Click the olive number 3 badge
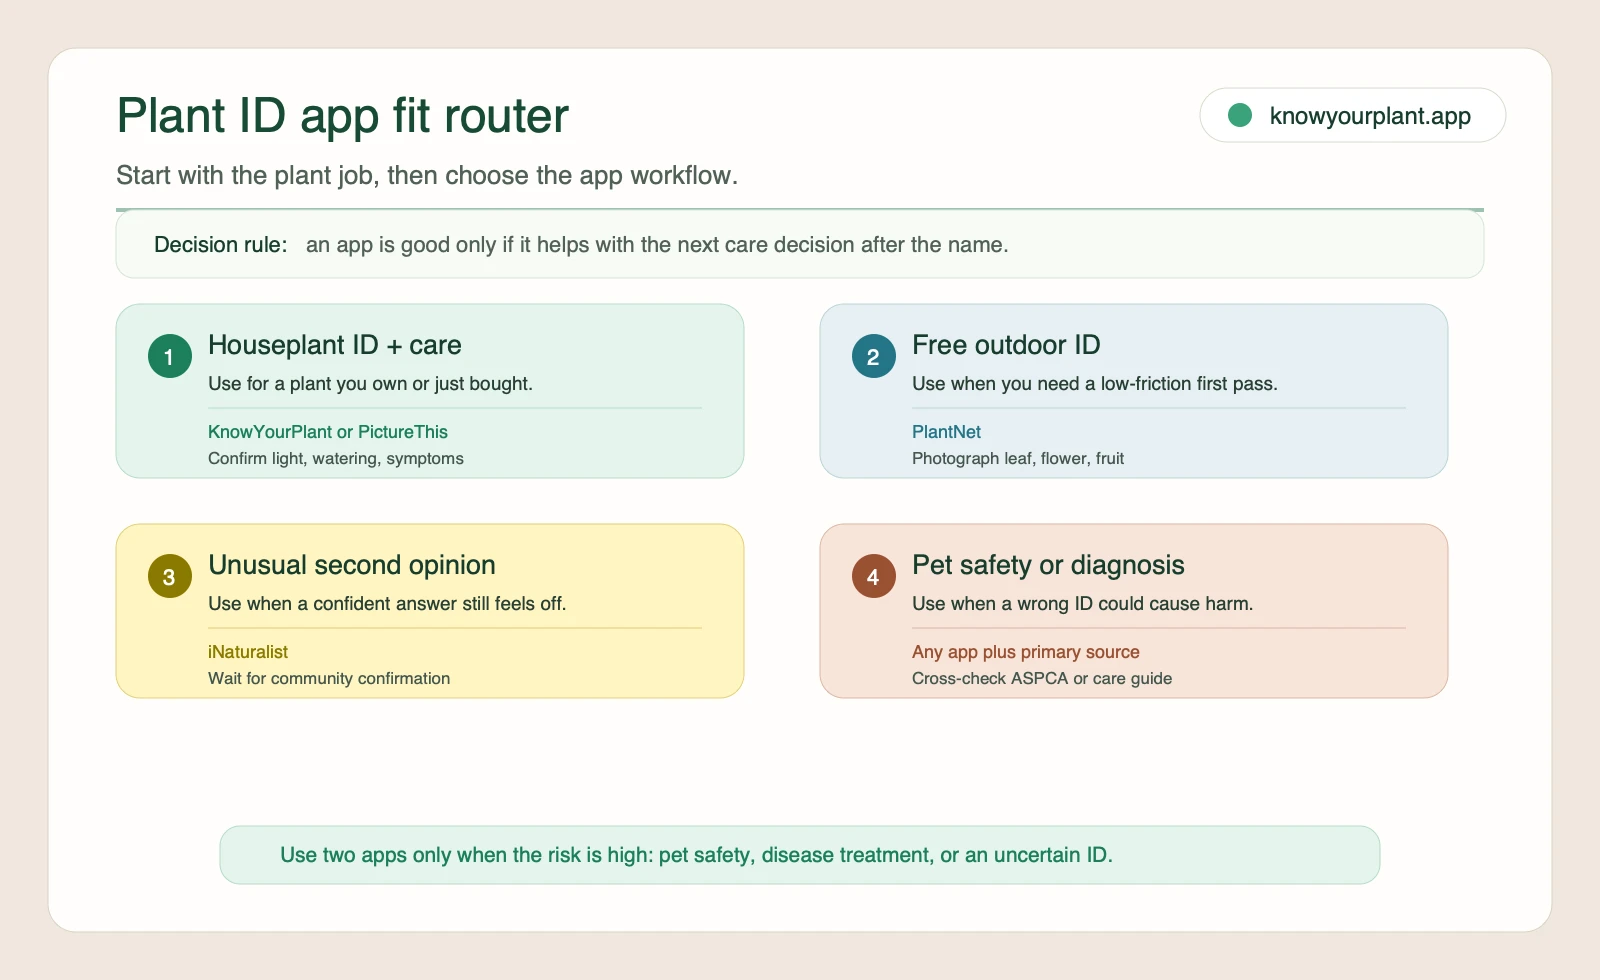This screenshot has height=980, width=1600. 169,576
